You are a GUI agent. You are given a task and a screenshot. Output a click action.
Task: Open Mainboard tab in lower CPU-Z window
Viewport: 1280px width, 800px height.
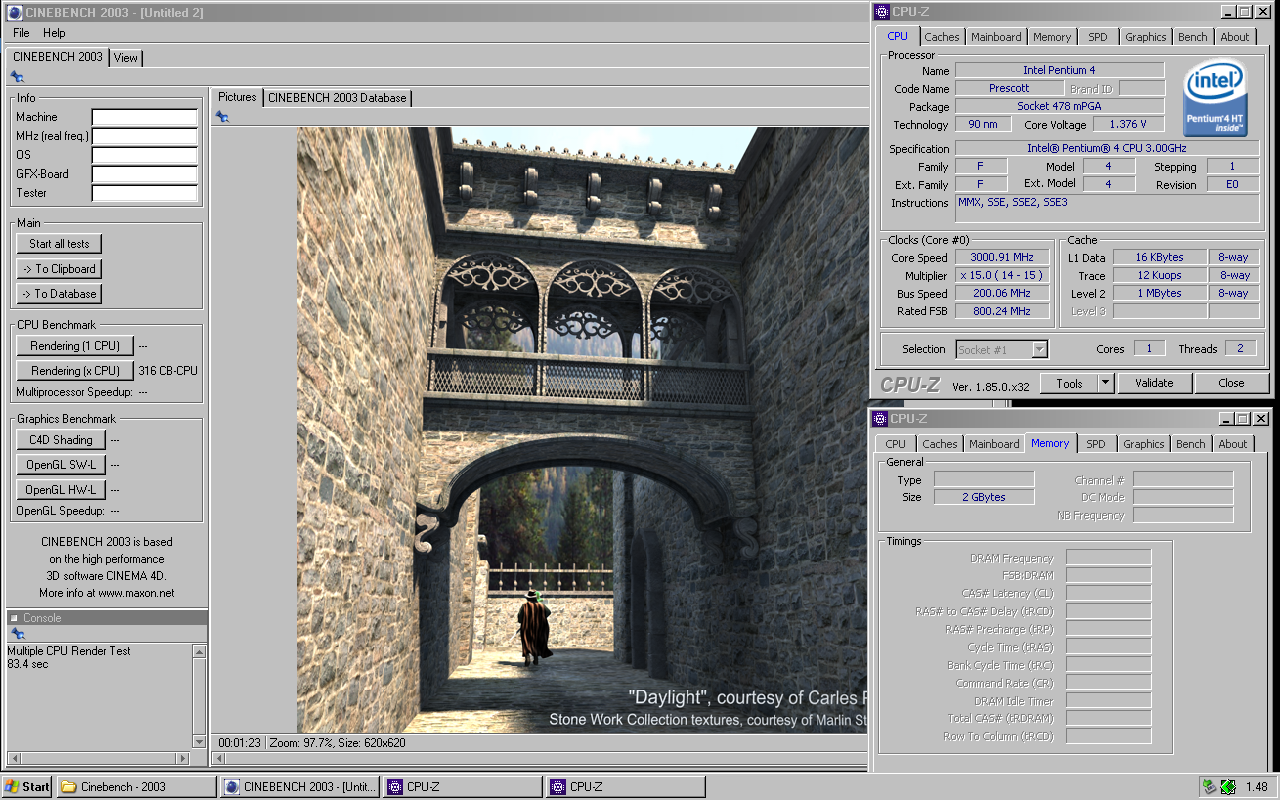click(994, 444)
